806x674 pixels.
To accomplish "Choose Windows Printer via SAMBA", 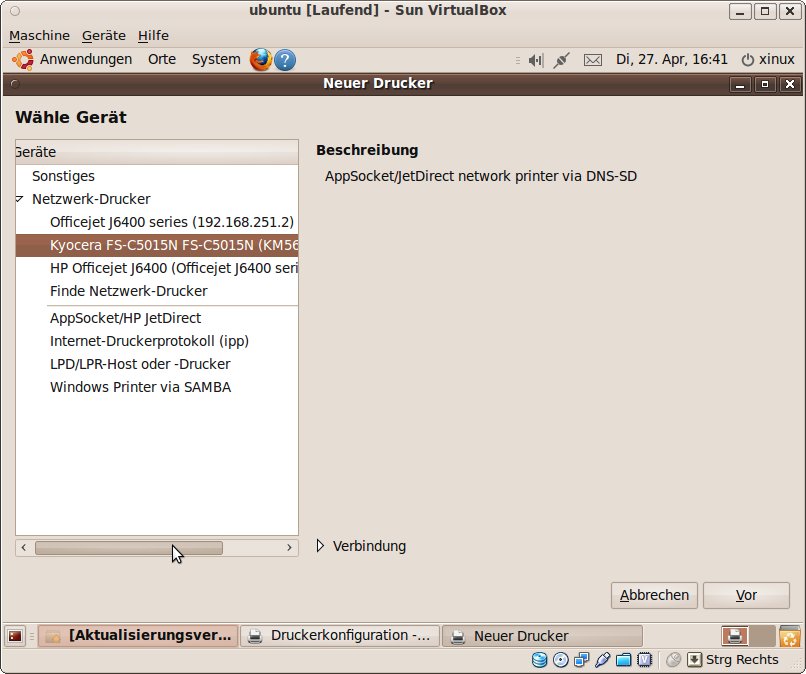I will 139,387.
